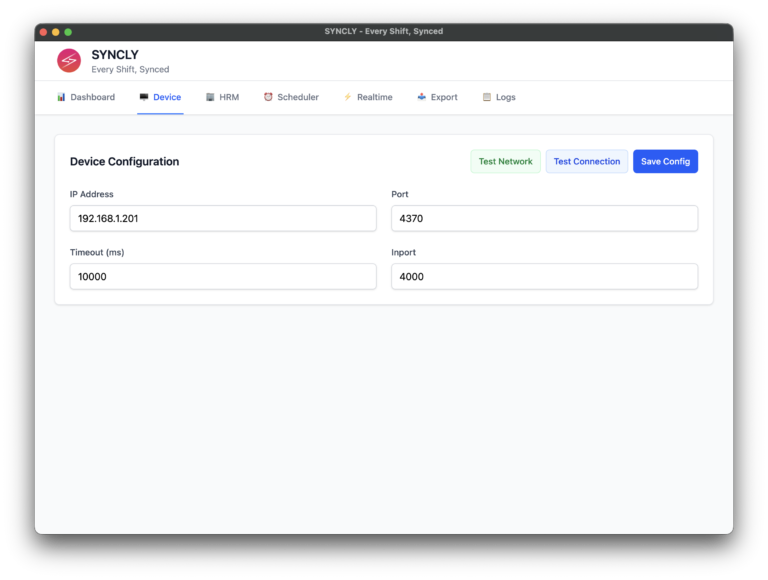Click the SYNCLY logo icon
Image resolution: width=768 pixels, height=580 pixels.
[69, 61]
